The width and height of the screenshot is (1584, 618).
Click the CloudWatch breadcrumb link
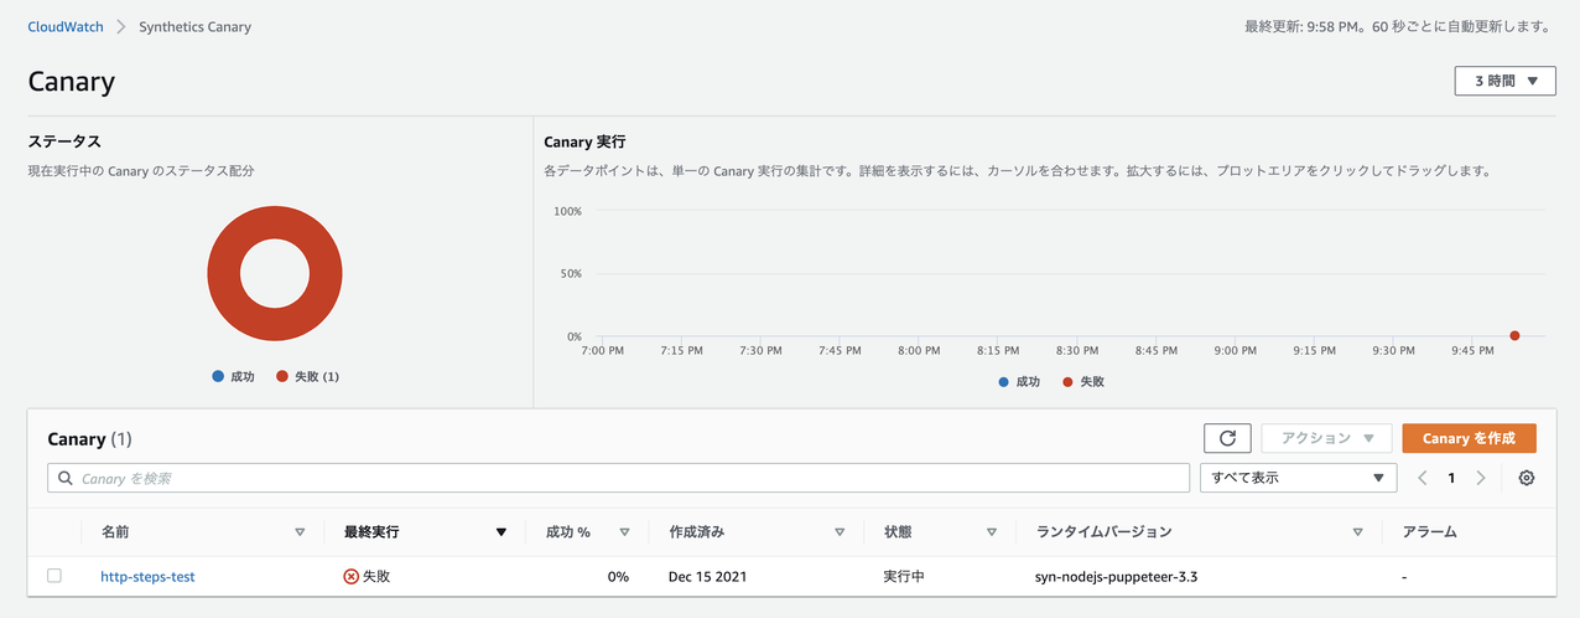tap(65, 27)
